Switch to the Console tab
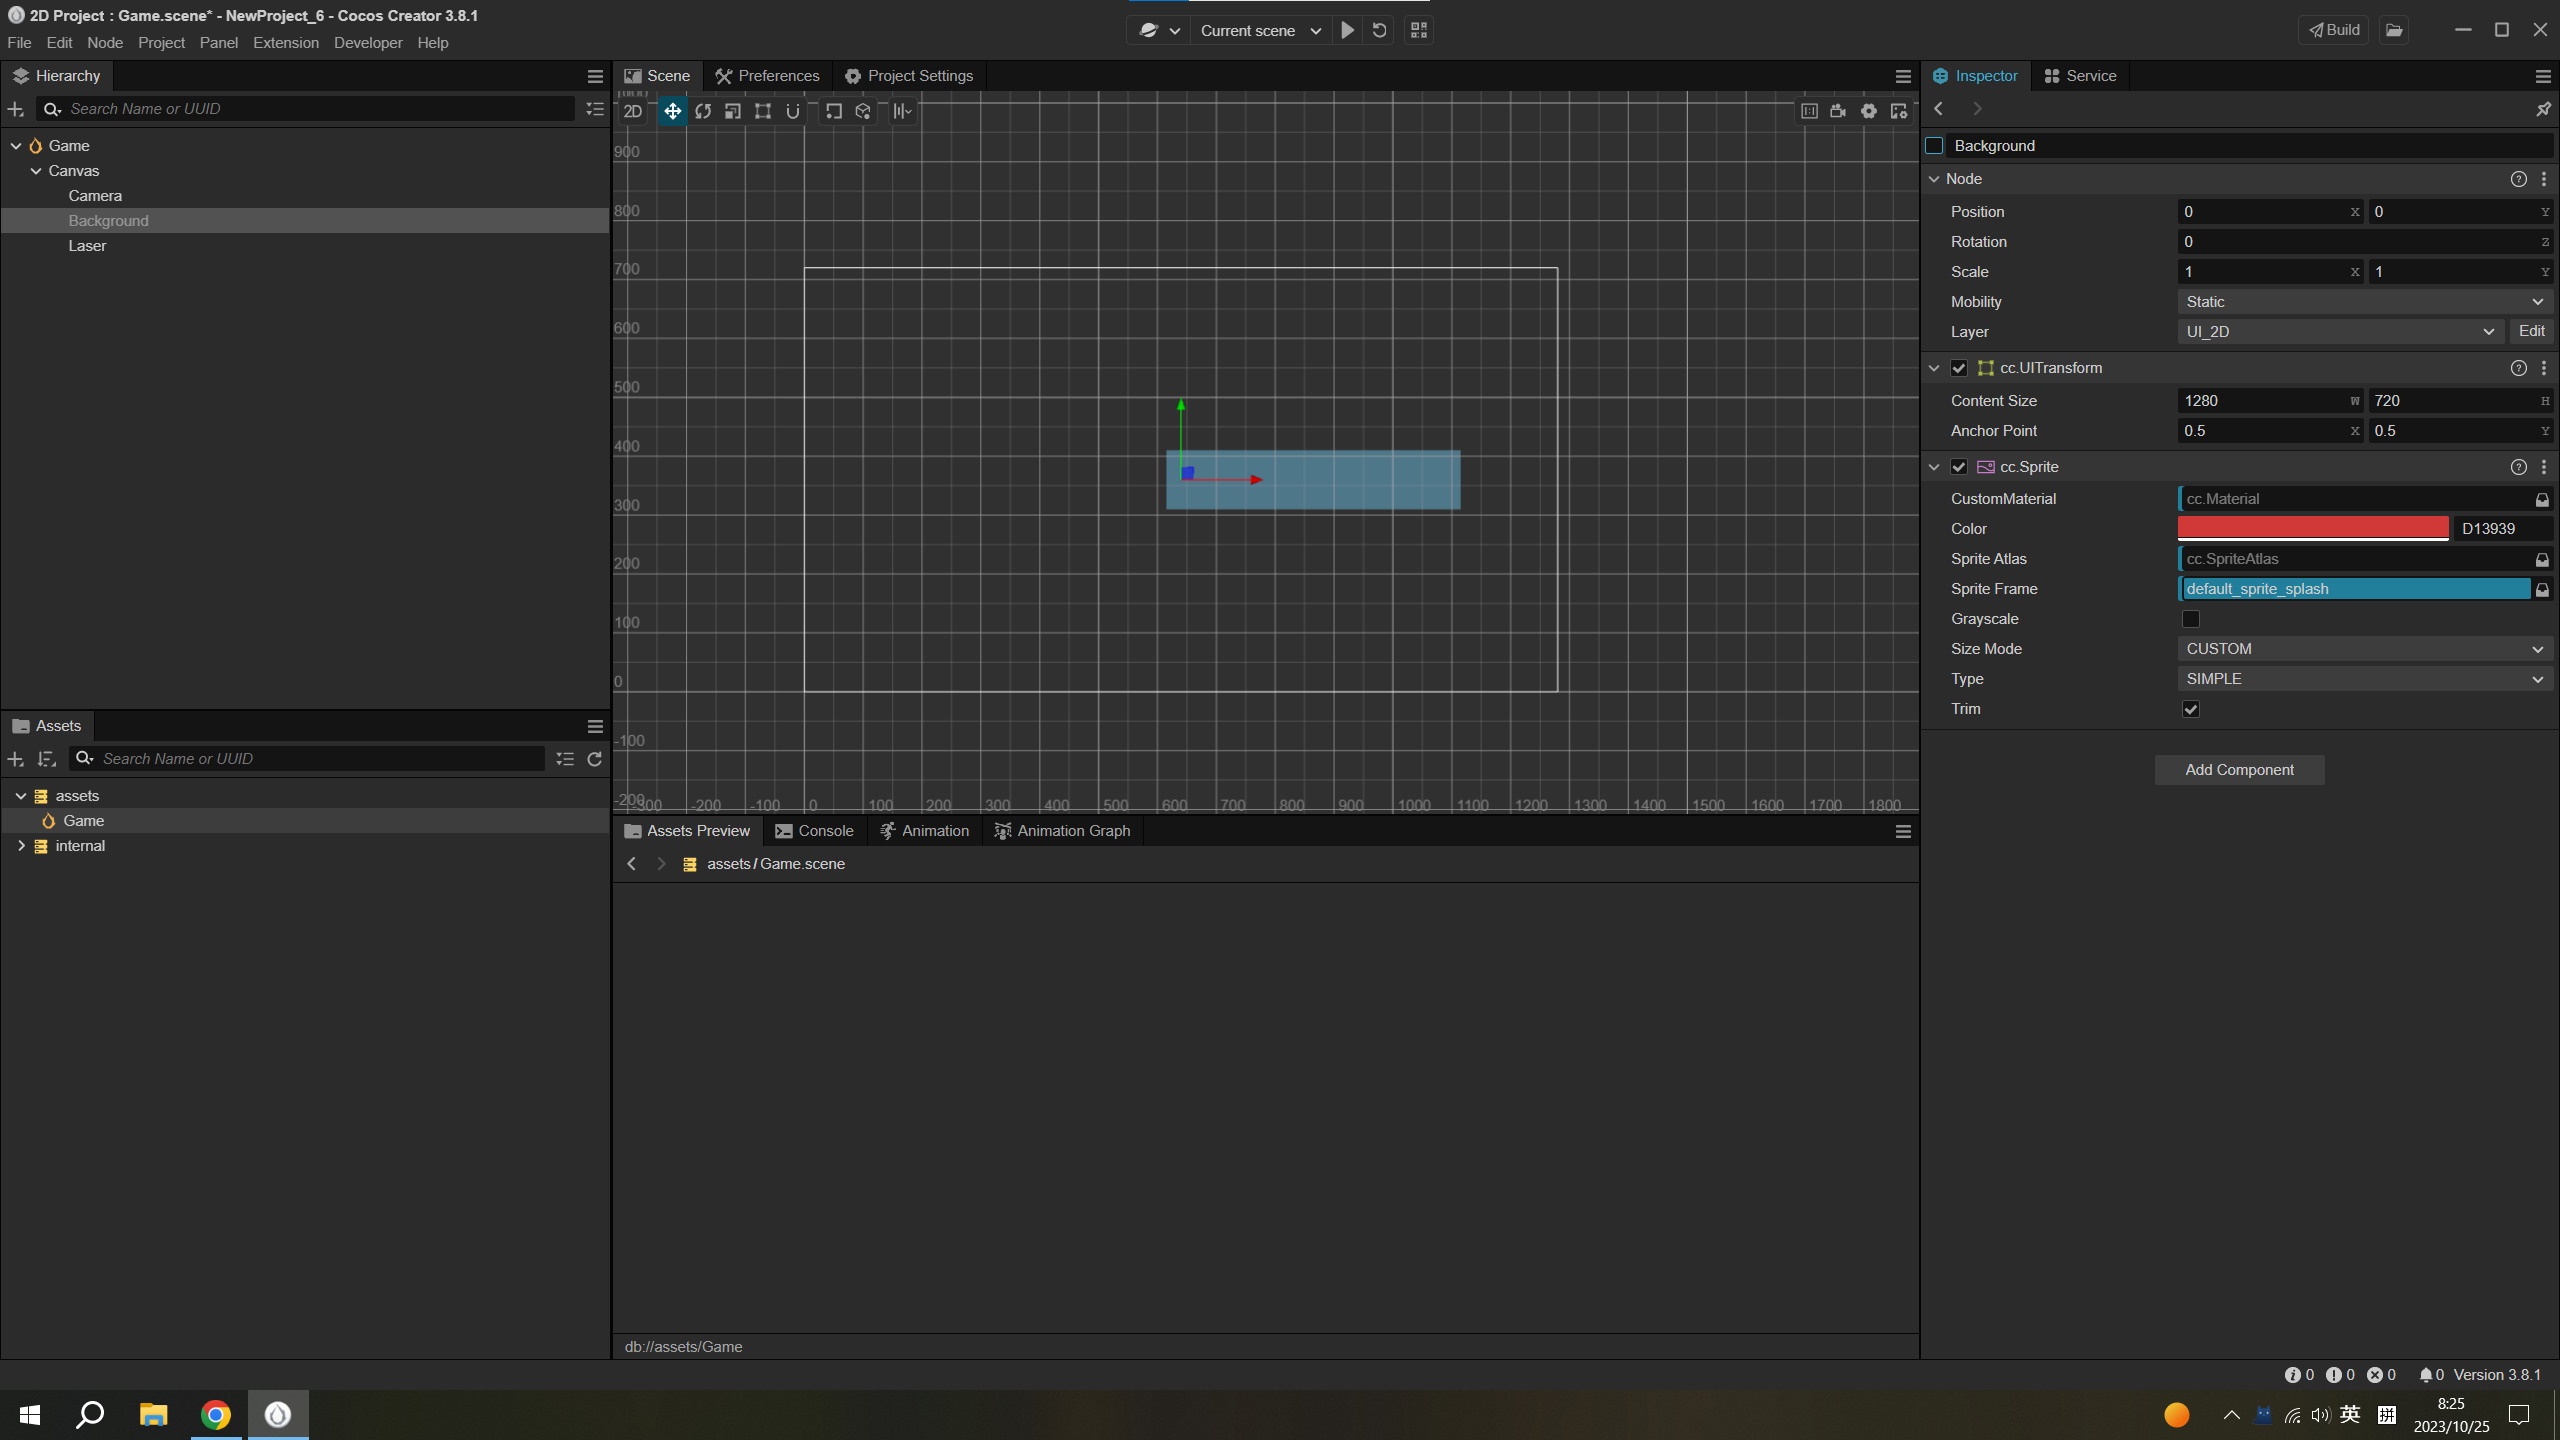The width and height of the screenshot is (2560, 1440). click(x=815, y=830)
